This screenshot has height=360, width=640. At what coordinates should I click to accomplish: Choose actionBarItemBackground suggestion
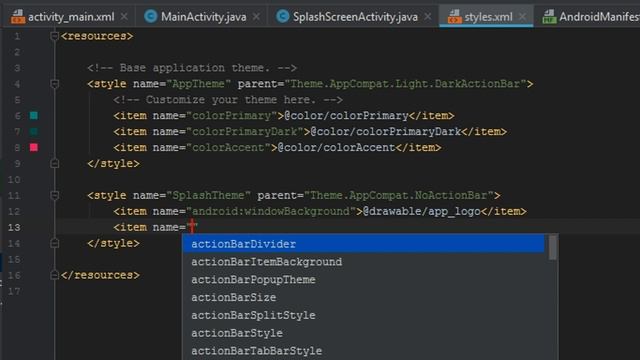click(x=363, y=262)
